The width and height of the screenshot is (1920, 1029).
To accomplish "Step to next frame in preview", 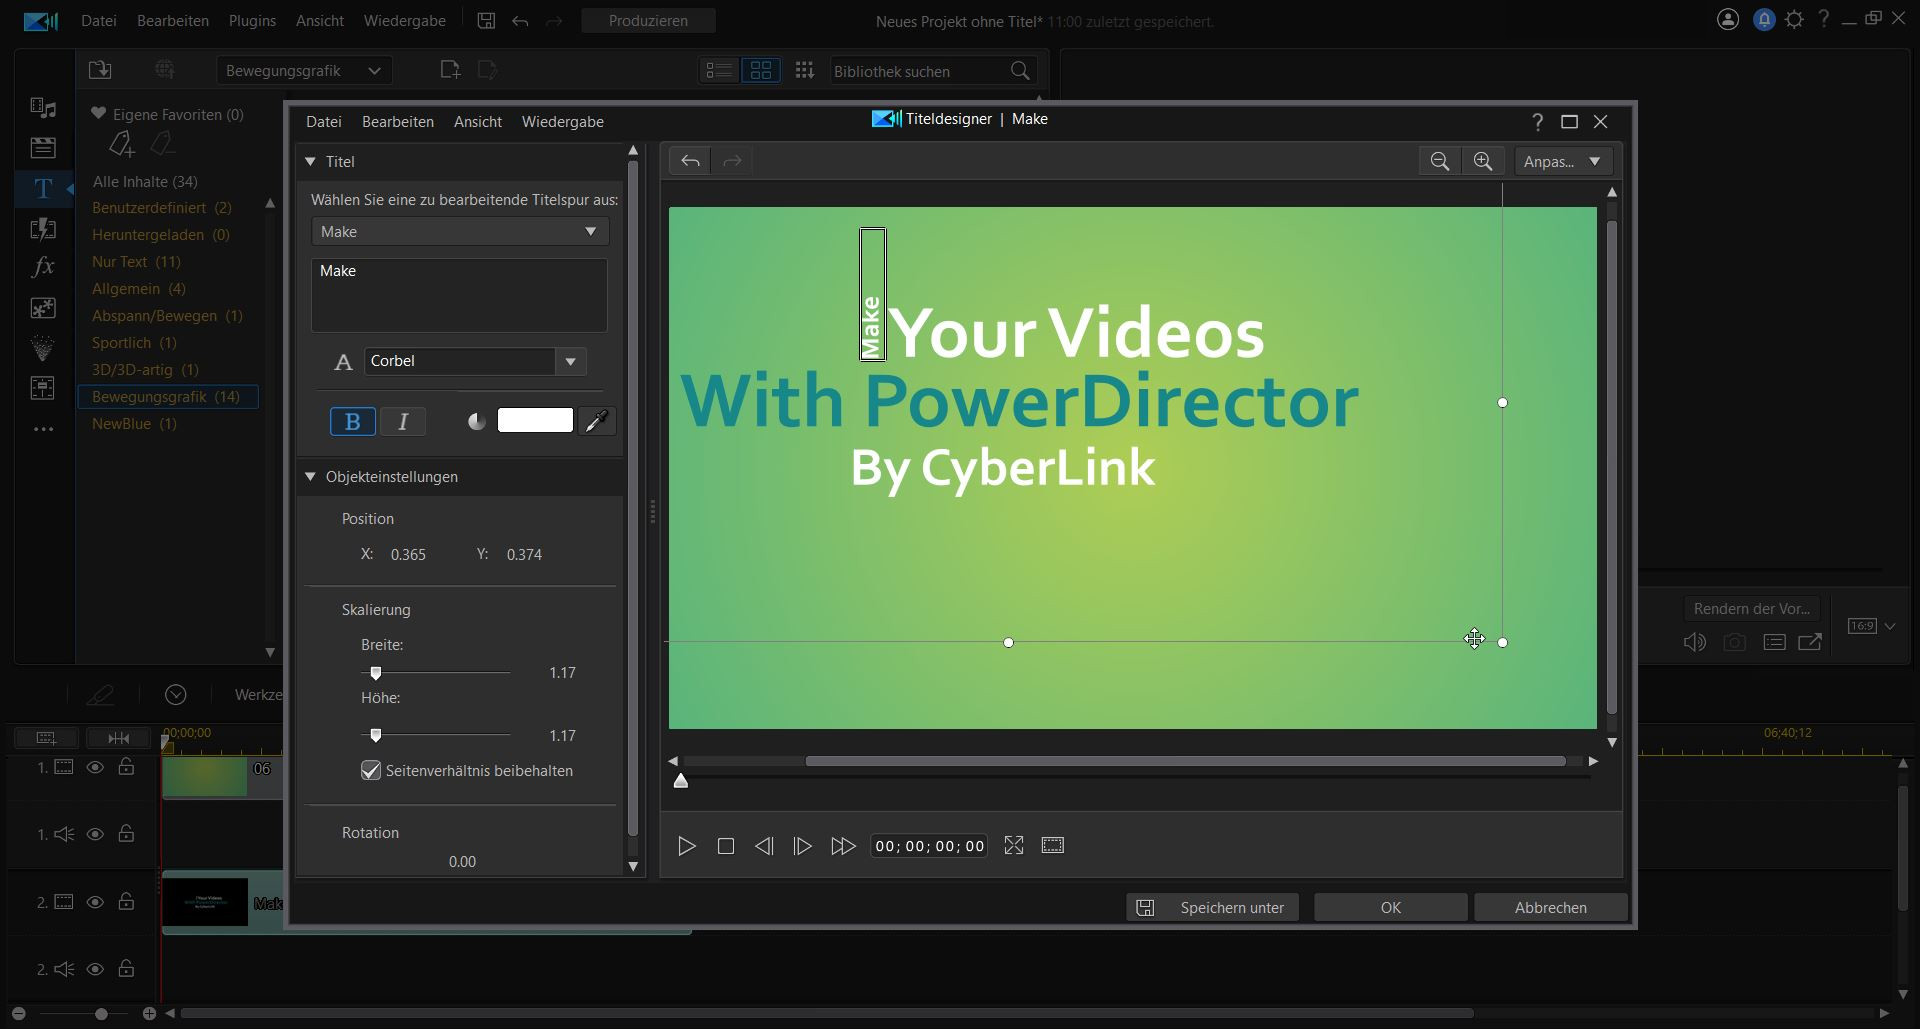I will click(802, 846).
